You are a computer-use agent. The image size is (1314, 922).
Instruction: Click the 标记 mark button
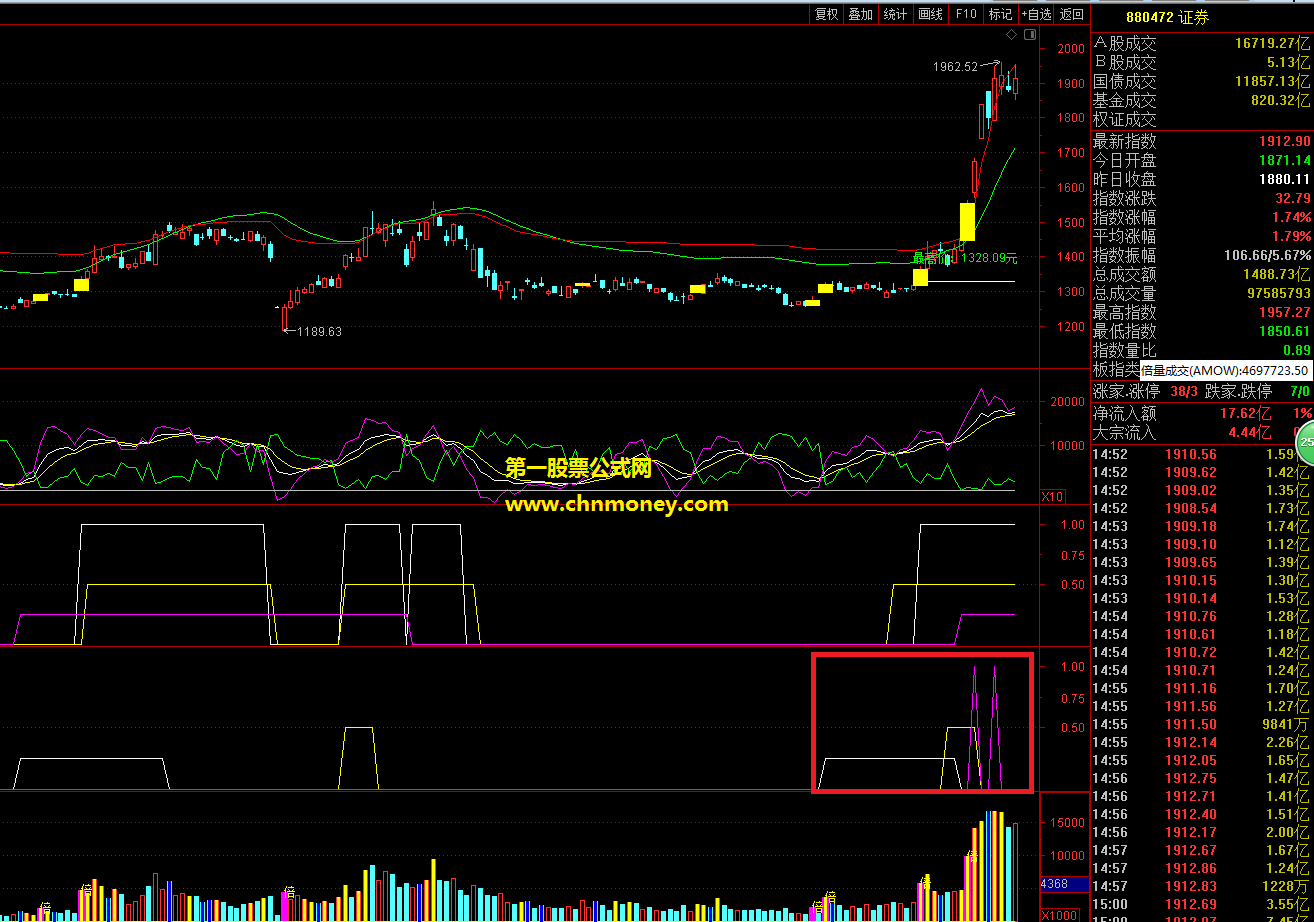[x=1000, y=14]
